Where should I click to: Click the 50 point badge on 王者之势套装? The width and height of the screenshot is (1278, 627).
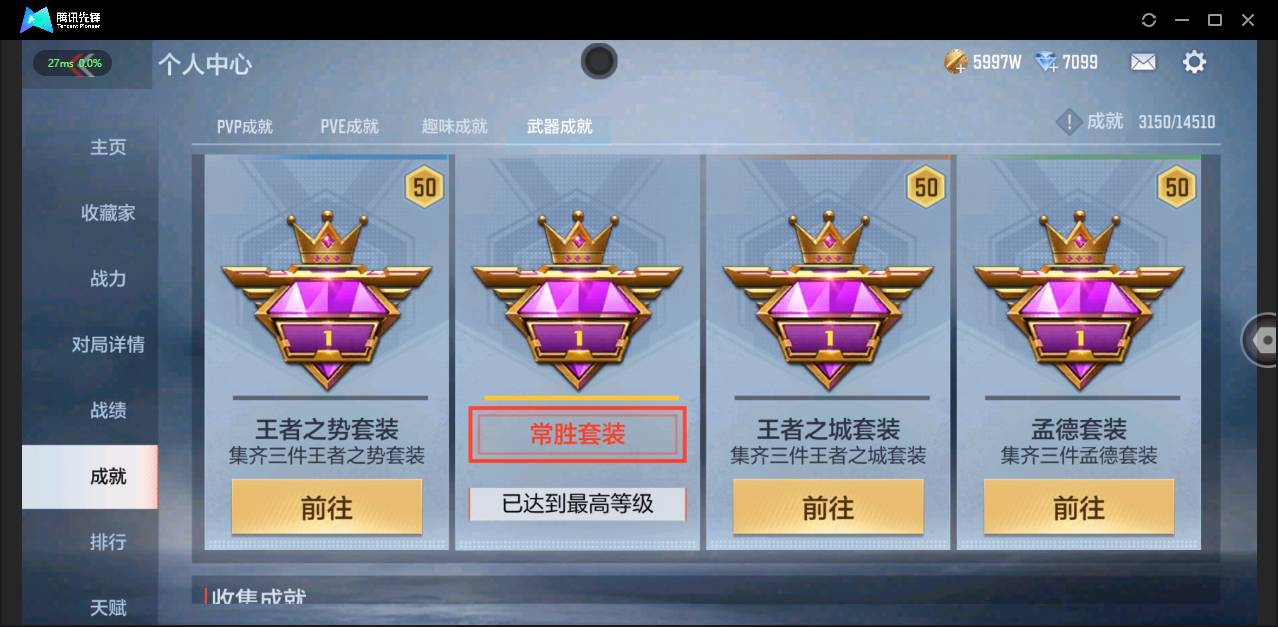pos(424,187)
